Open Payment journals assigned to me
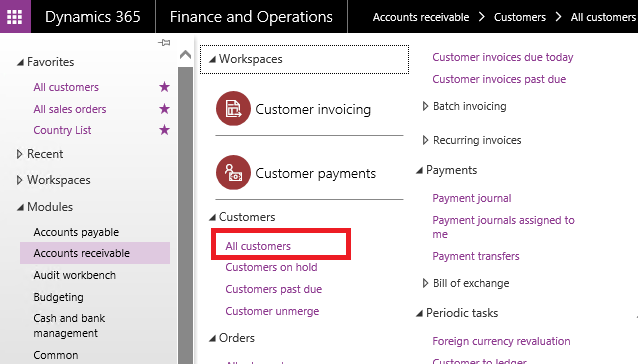638x364 pixels. pos(503,227)
